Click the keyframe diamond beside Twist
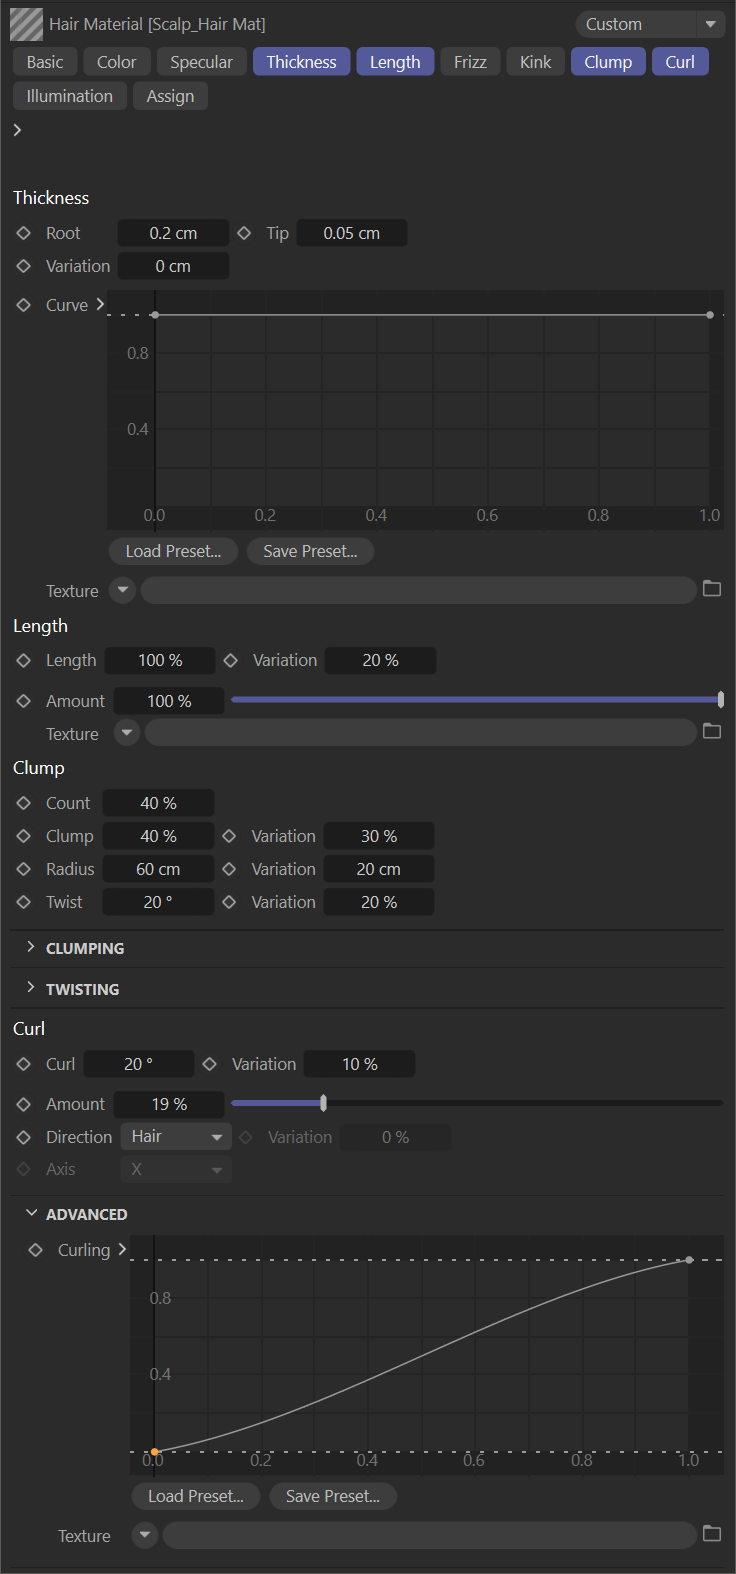Image resolution: width=736 pixels, height=1574 pixels. [x=24, y=902]
